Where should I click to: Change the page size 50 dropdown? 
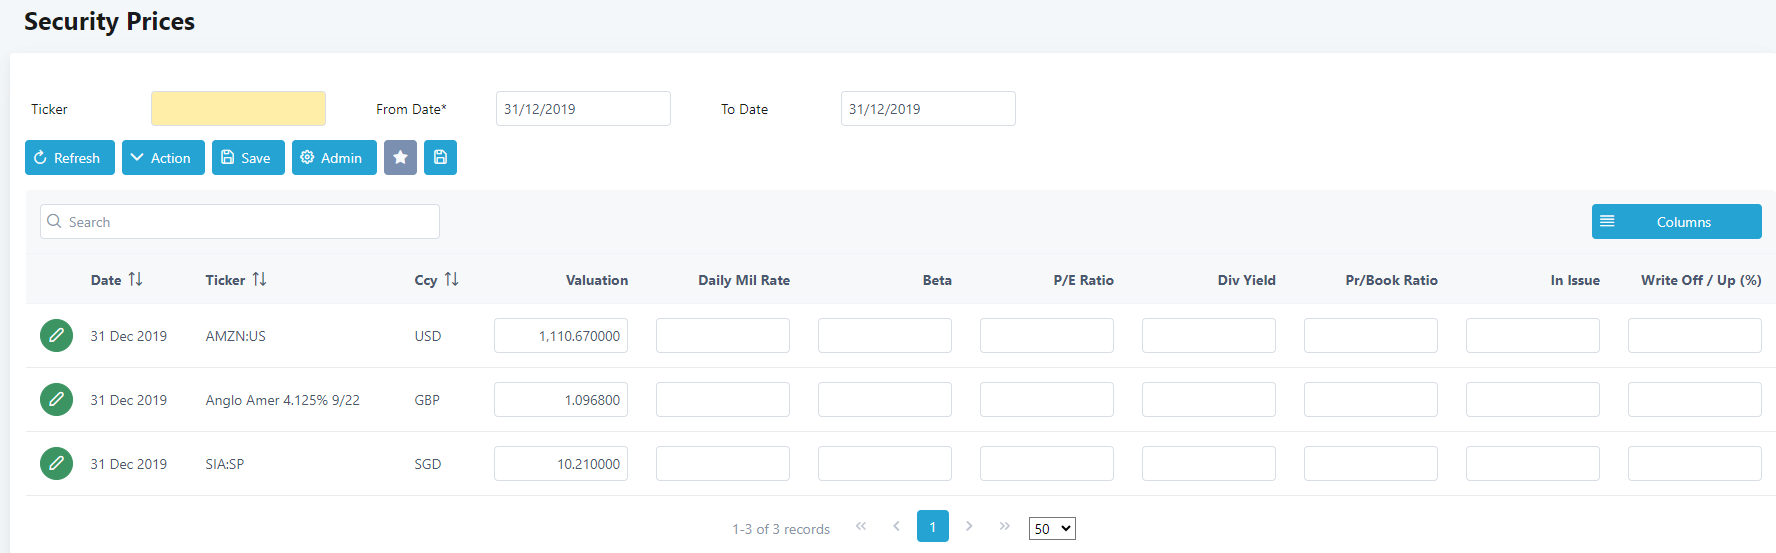click(x=1052, y=529)
